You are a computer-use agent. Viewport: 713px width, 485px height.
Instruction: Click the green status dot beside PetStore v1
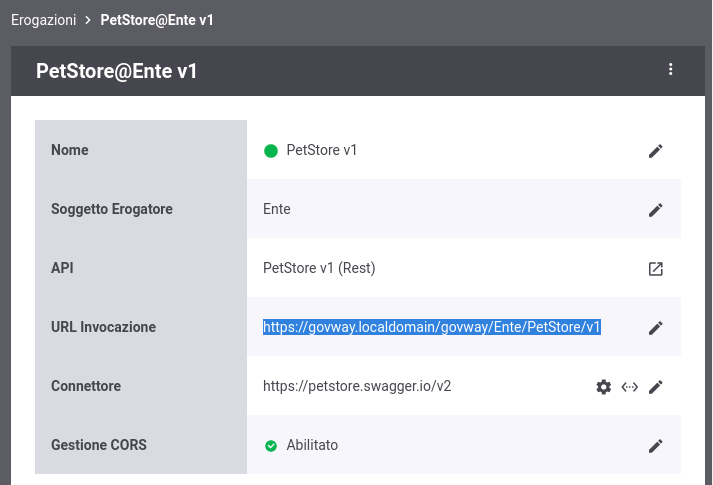tap(271, 150)
